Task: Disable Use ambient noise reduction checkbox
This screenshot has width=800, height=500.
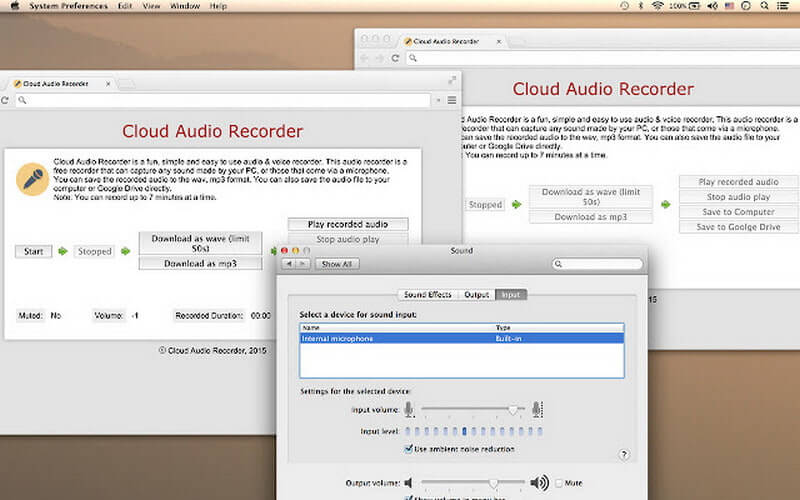Action: click(x=407, y=449)
